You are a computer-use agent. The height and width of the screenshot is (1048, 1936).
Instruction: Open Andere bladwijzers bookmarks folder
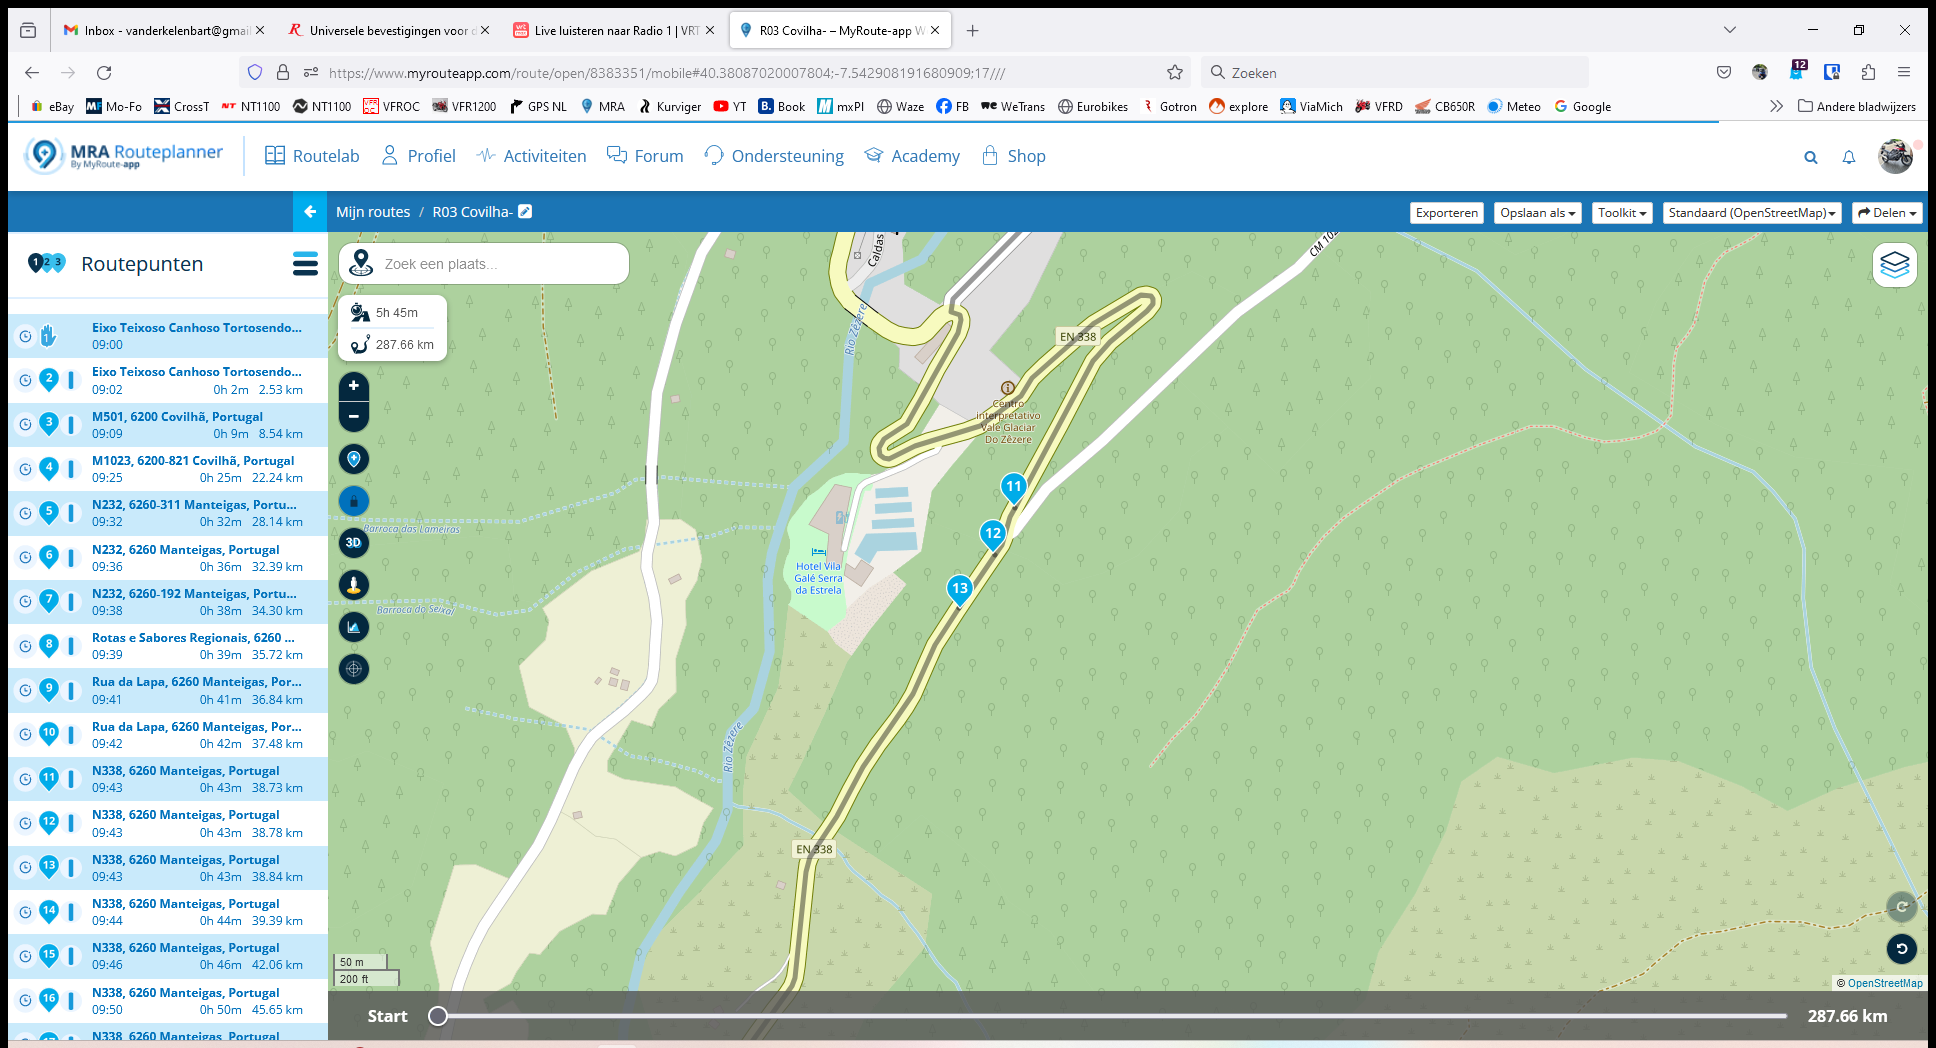(x=1857, y=106)
